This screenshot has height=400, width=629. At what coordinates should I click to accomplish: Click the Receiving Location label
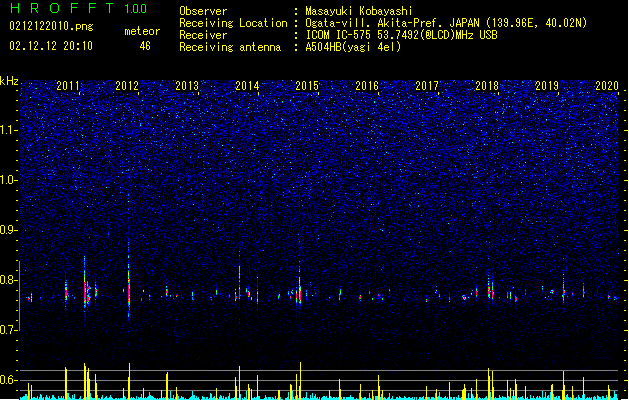click(233, 23)
